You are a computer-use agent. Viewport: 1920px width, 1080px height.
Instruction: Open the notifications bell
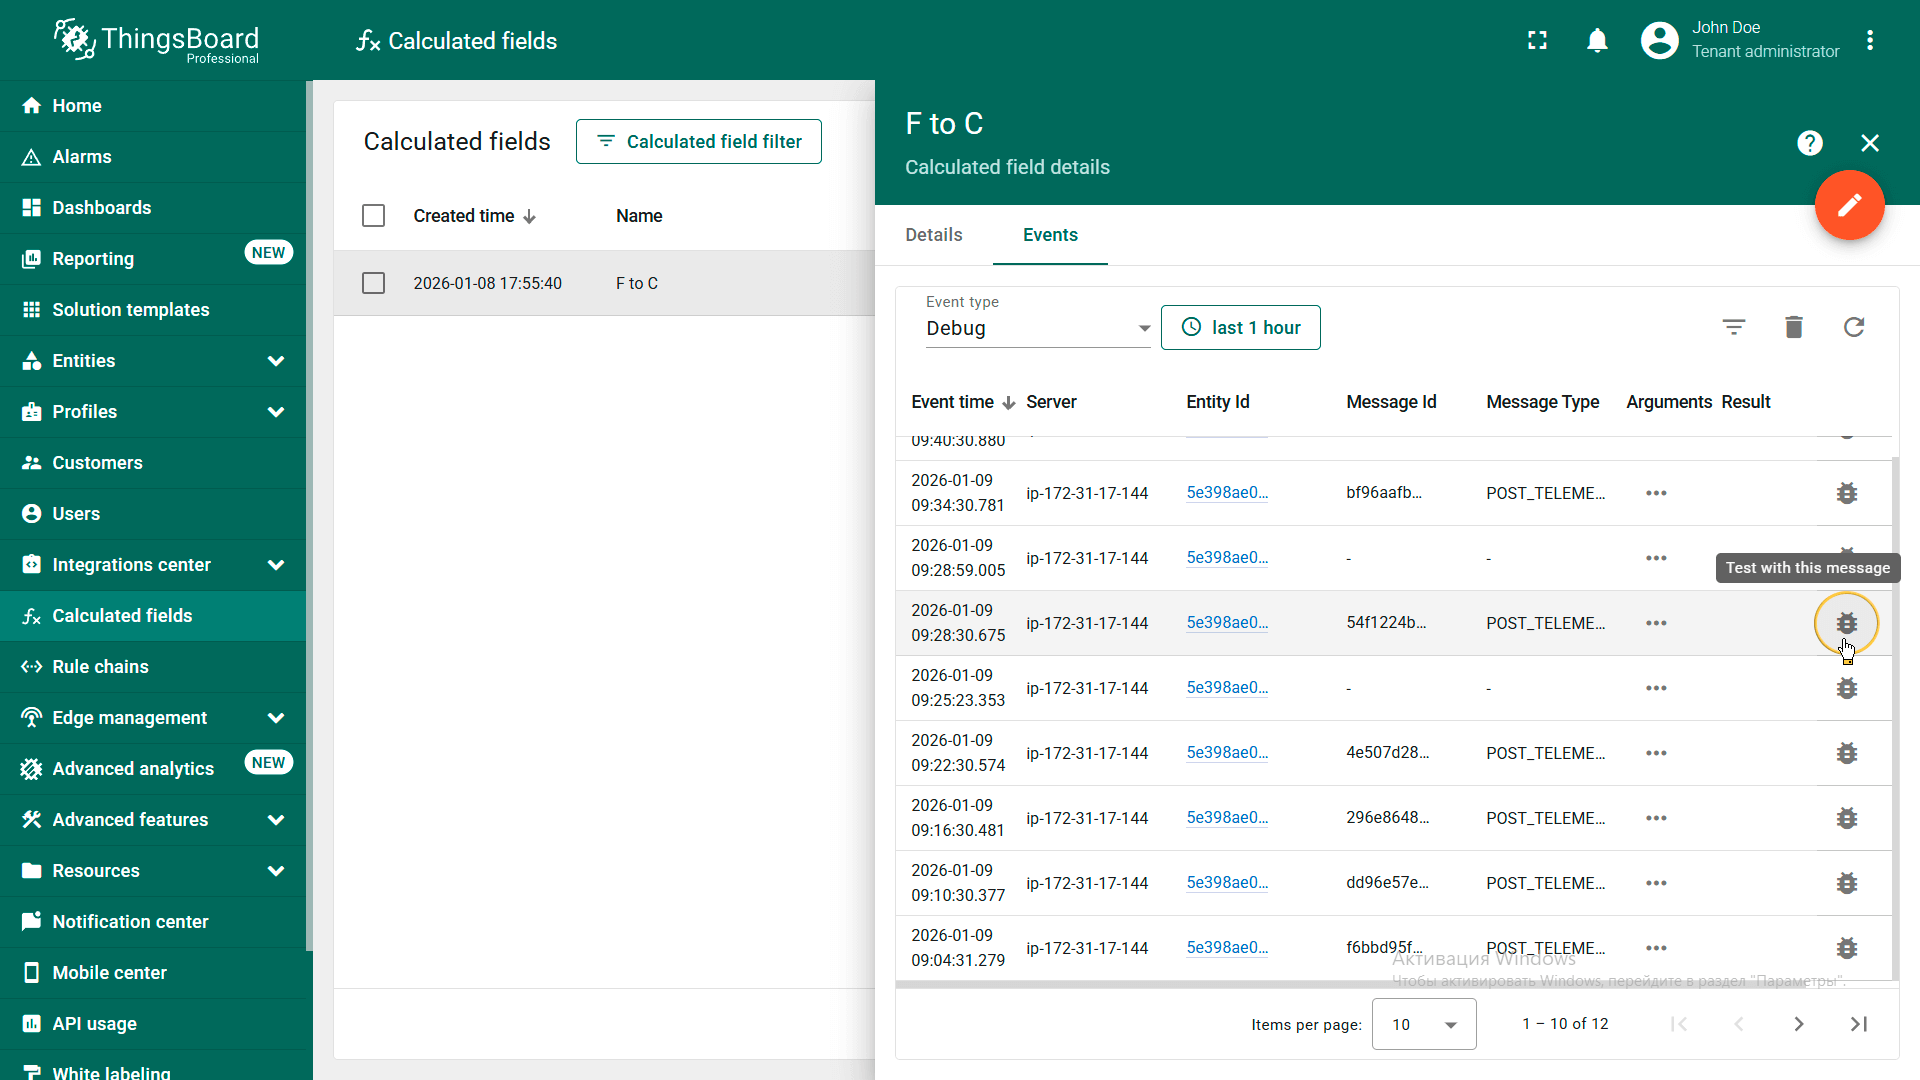[x=1597, y=41]
